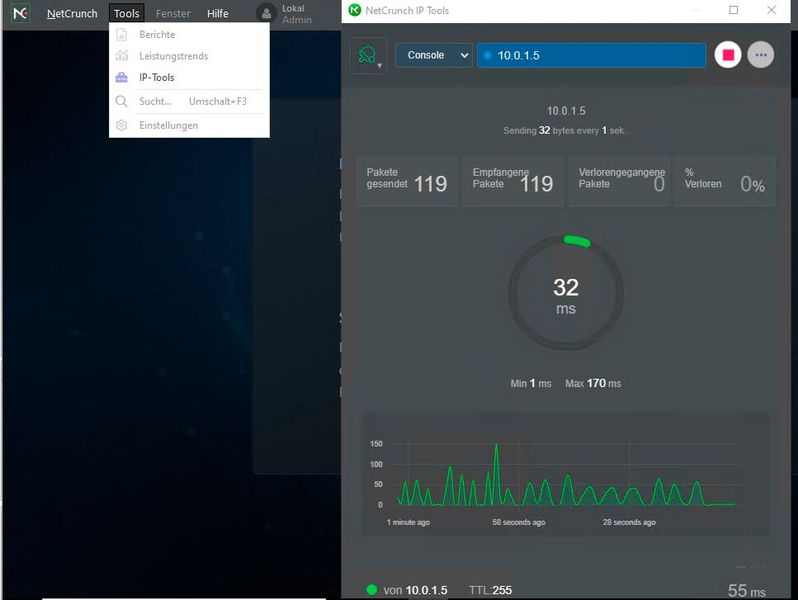Click the Einstellungen gear icon

pos(122,125)
